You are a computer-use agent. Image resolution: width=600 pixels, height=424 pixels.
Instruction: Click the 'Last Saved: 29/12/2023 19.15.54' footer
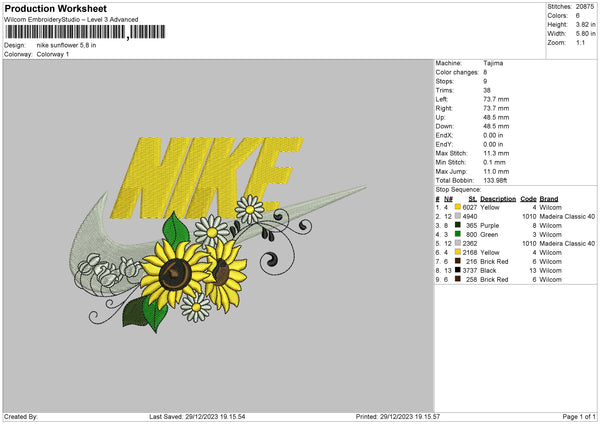pos(197,416)
